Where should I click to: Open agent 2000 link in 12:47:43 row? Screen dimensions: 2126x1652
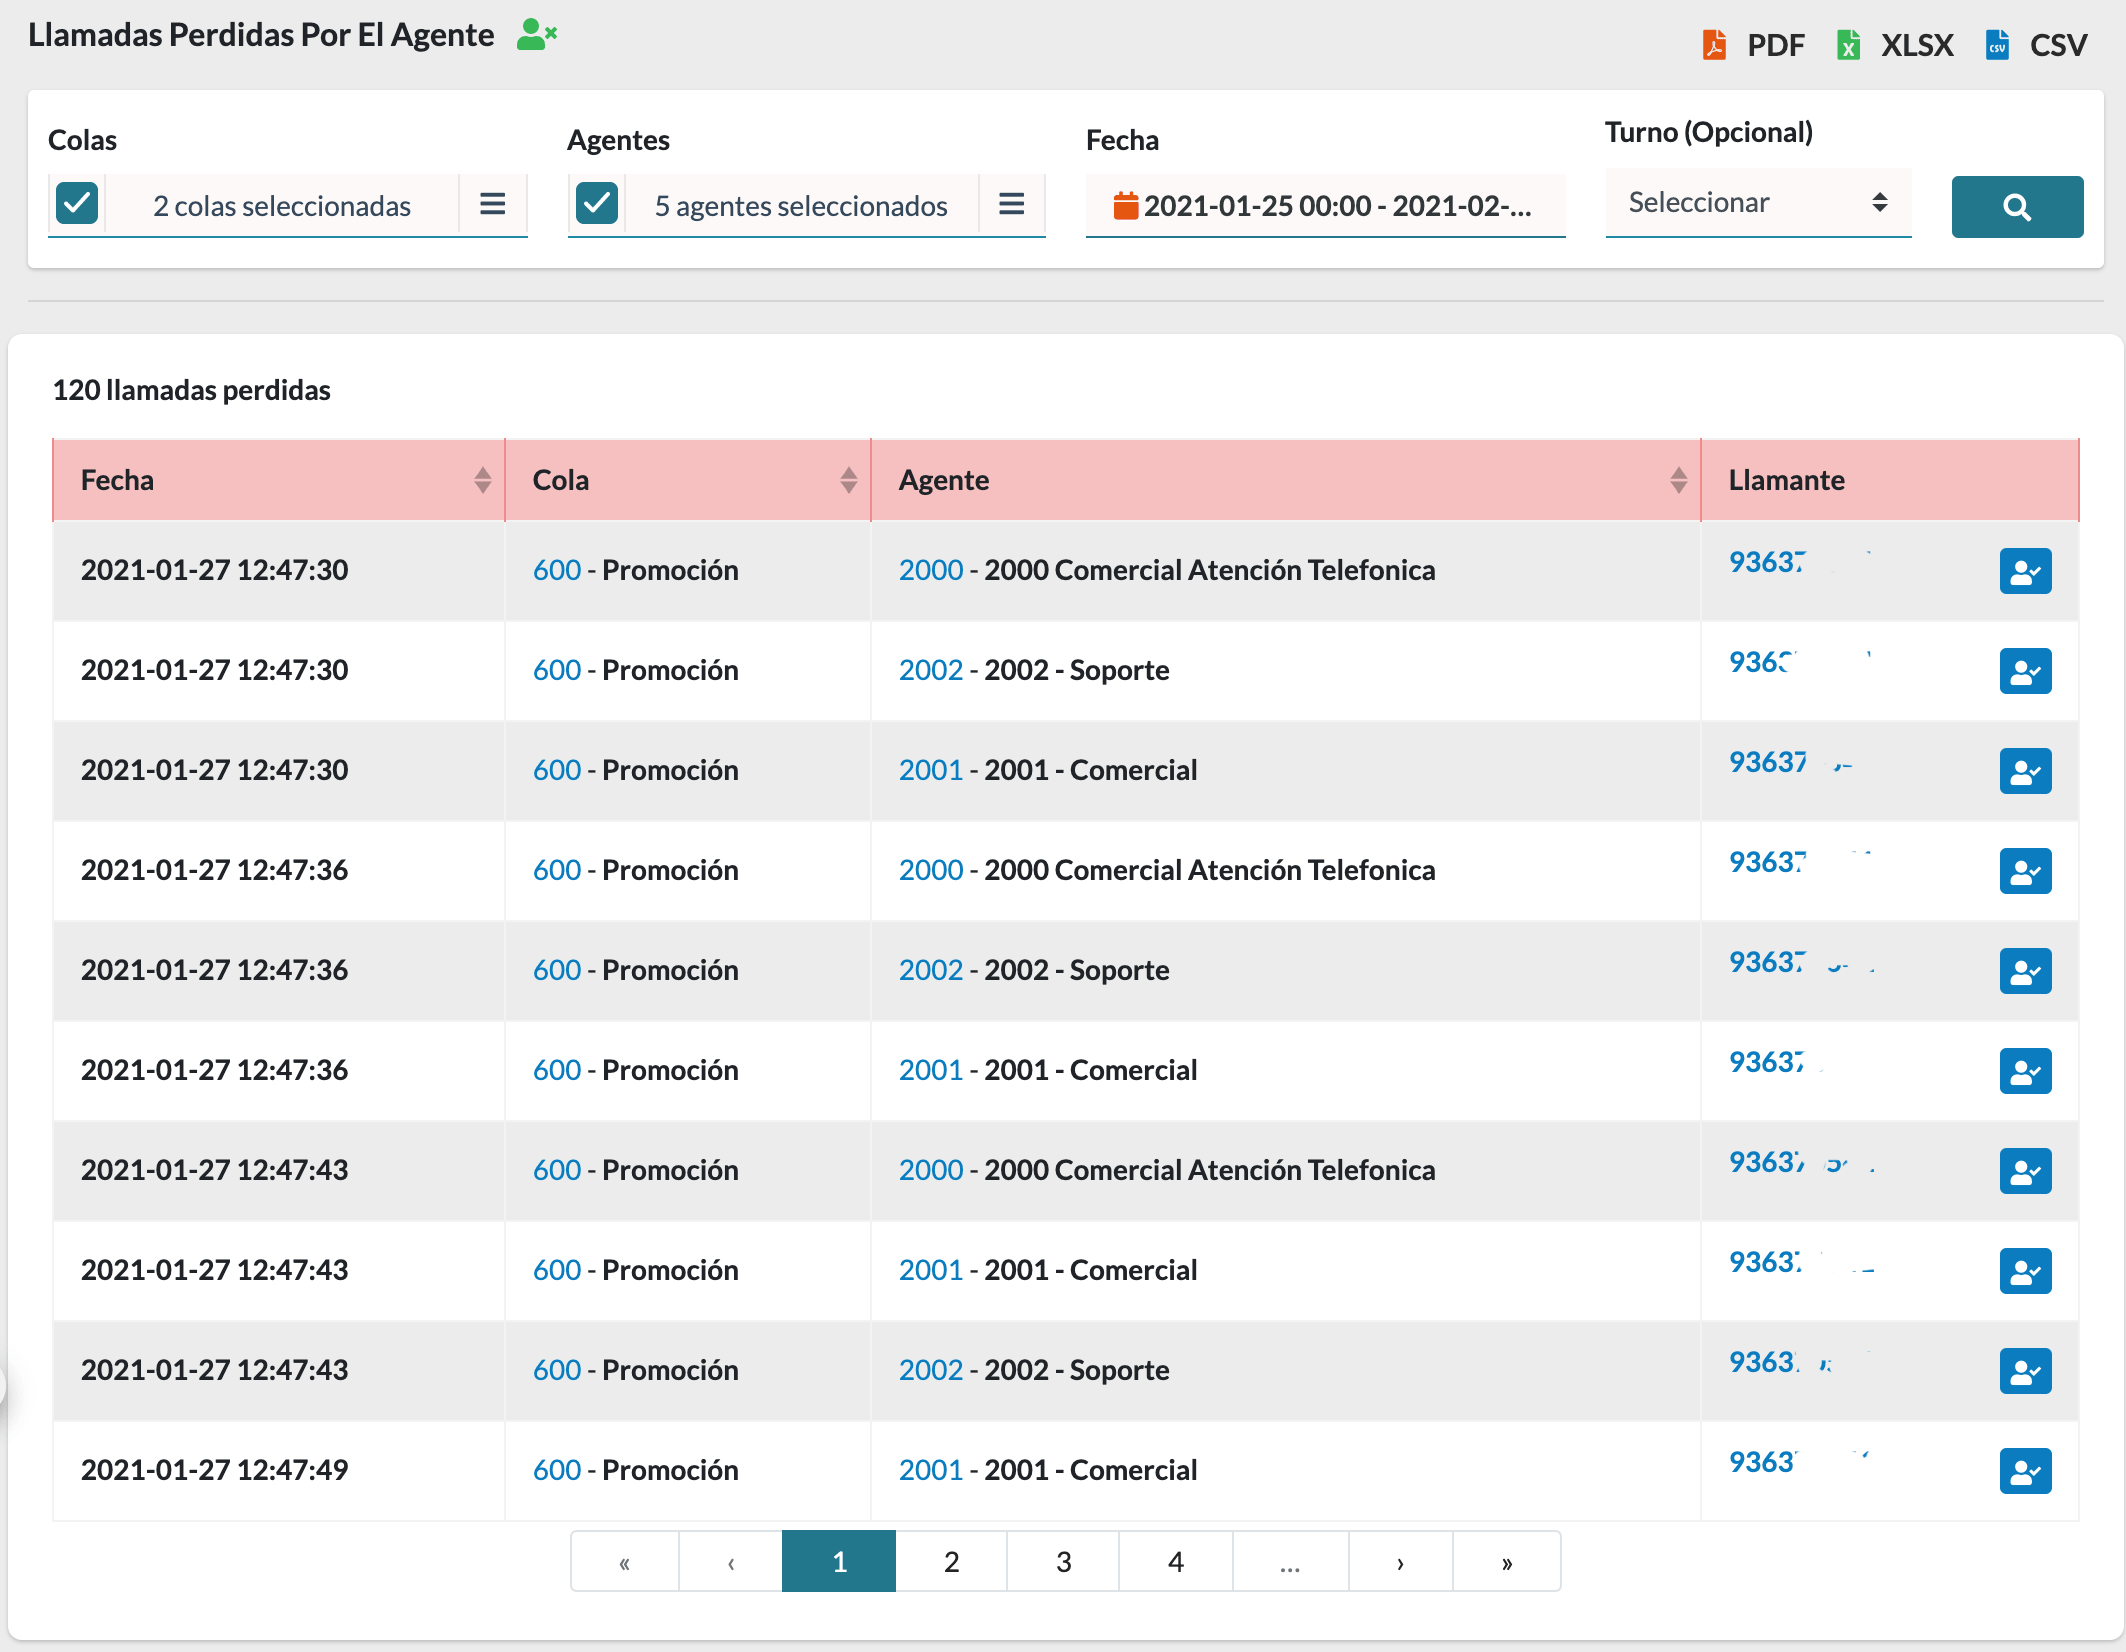(930, 1170)
